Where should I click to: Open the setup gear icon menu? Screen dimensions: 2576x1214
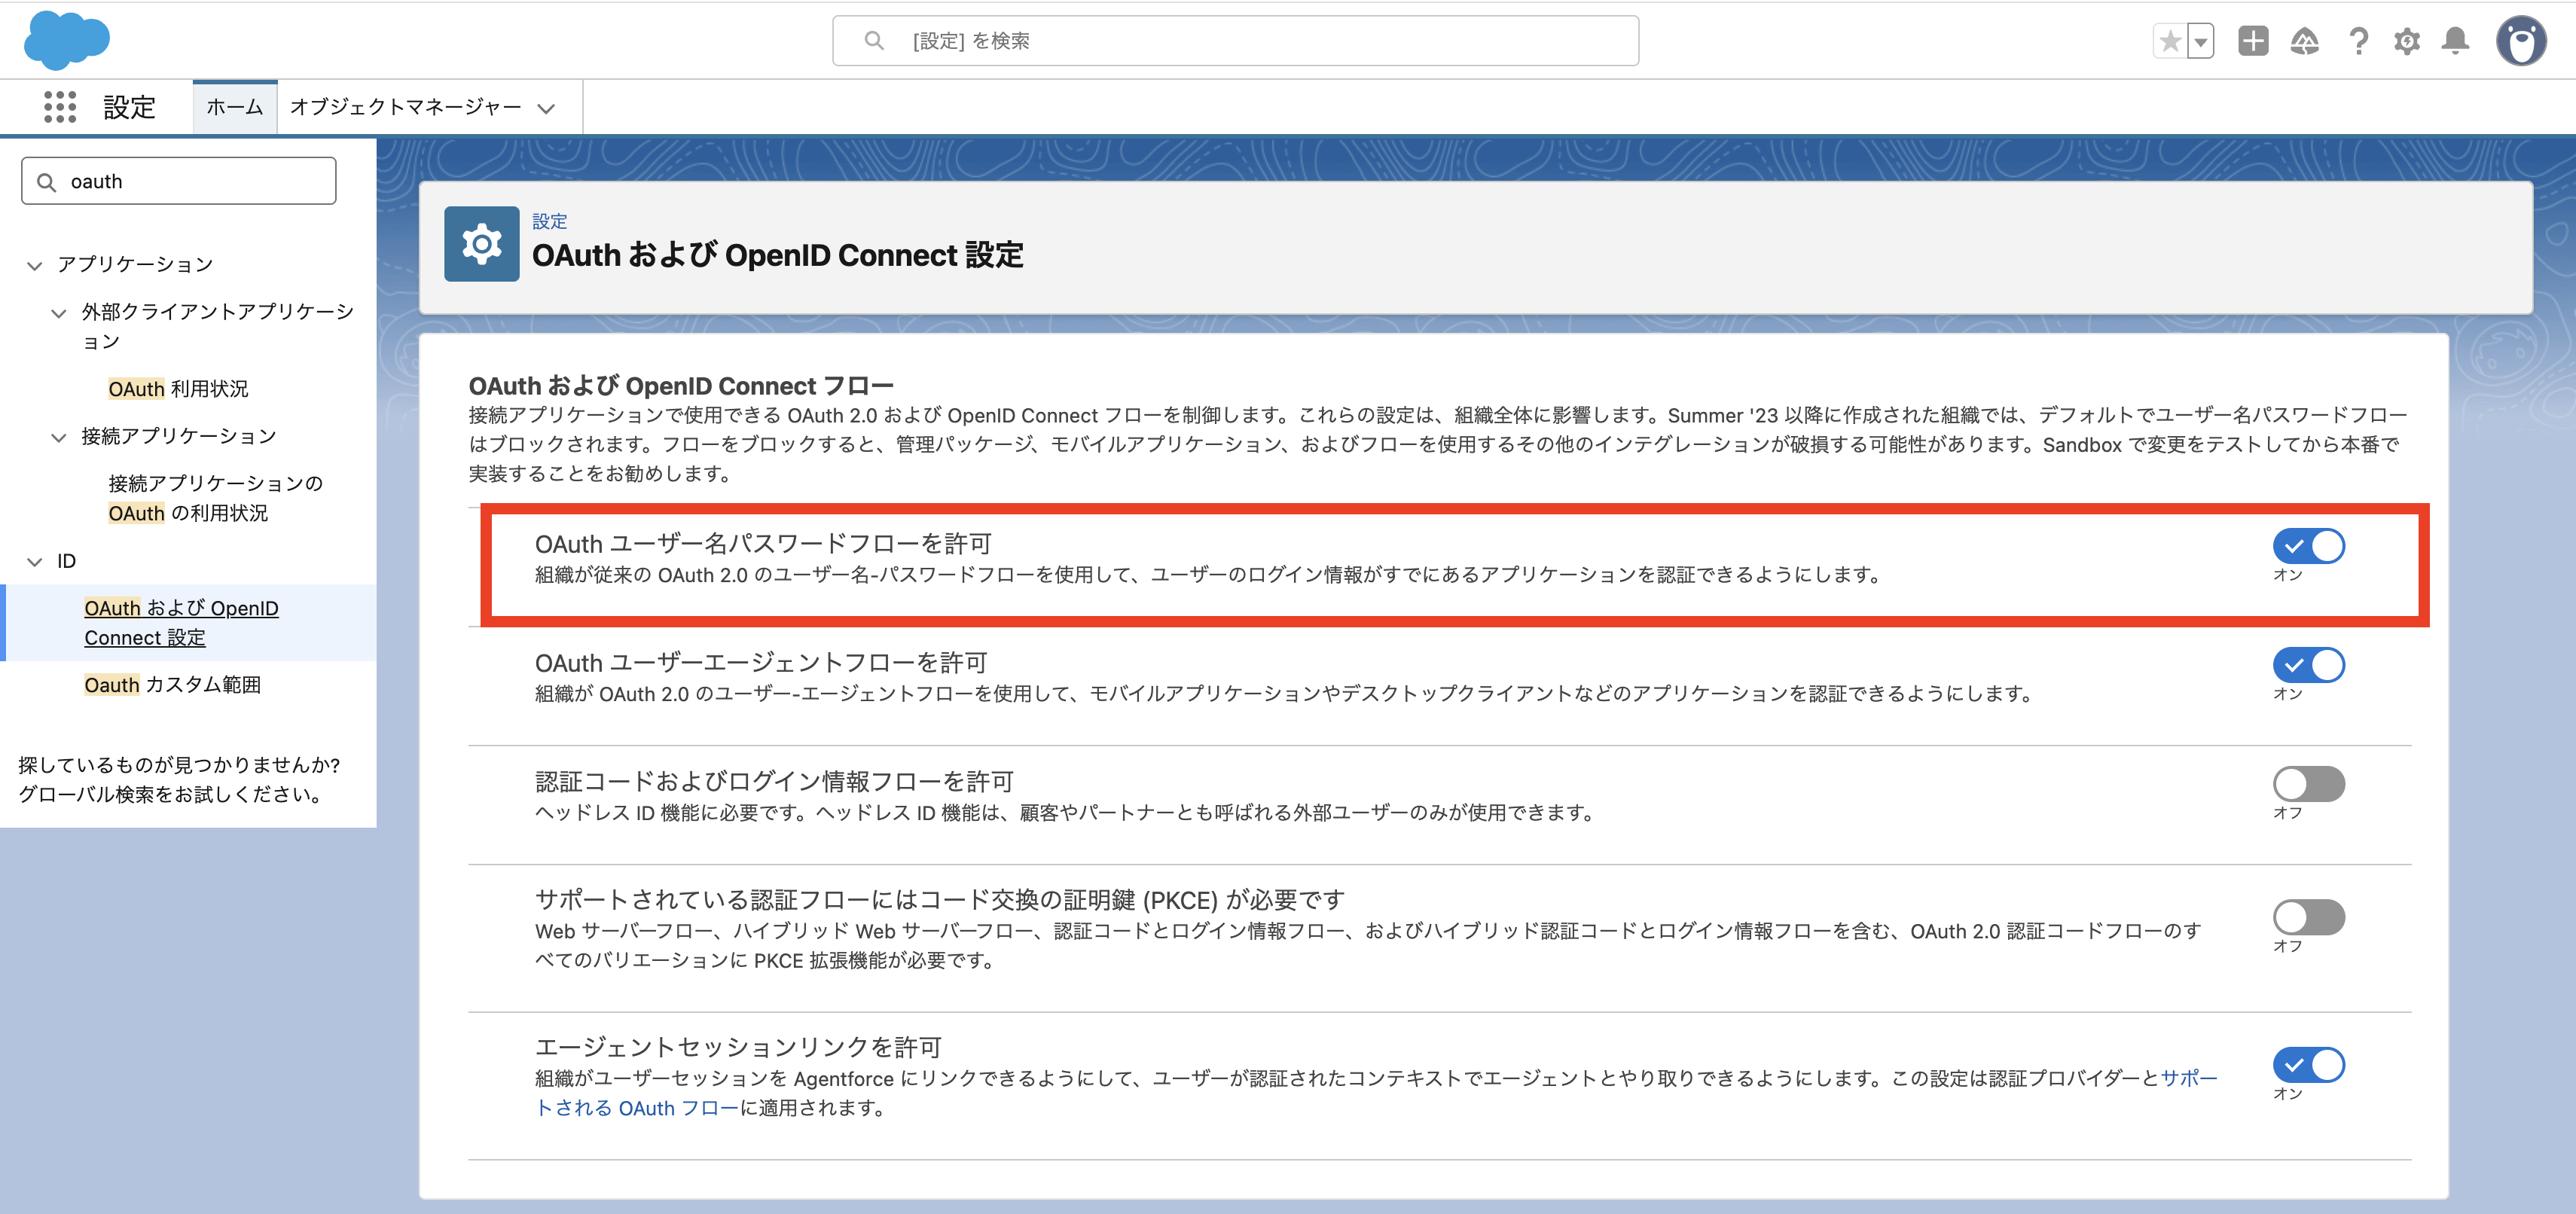2407,41
